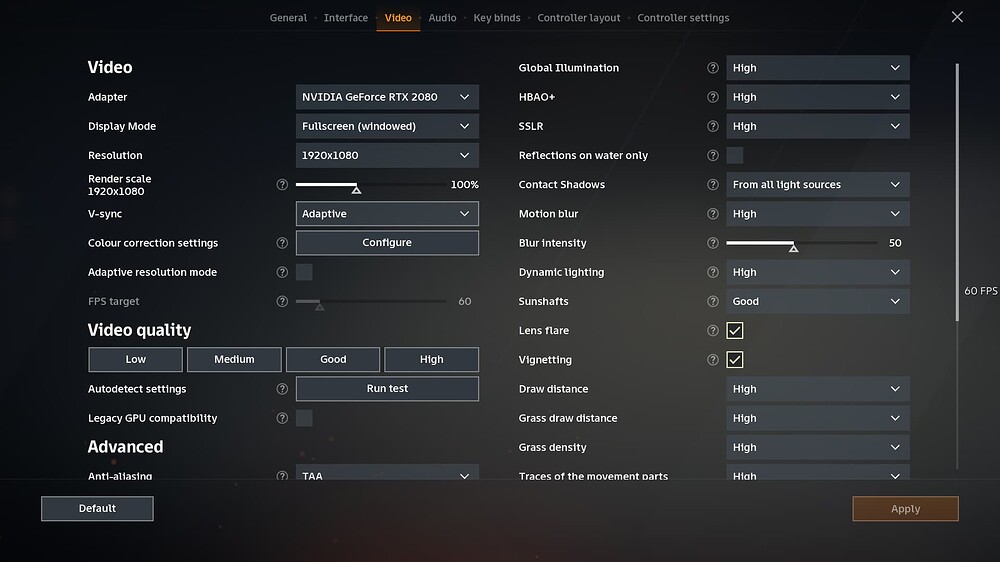The width and height of the screenshot is (1000, 562).
Task: Show help for Lens flare
Action: pos(713,330)
